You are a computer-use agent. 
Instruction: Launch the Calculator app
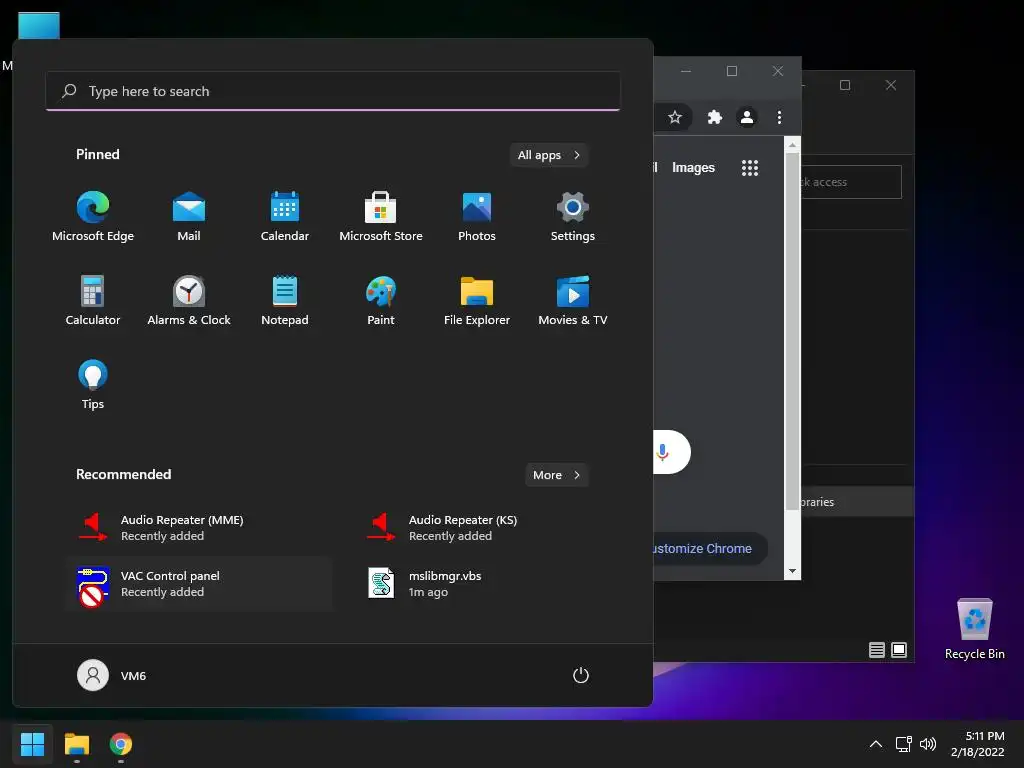point(93,300)
